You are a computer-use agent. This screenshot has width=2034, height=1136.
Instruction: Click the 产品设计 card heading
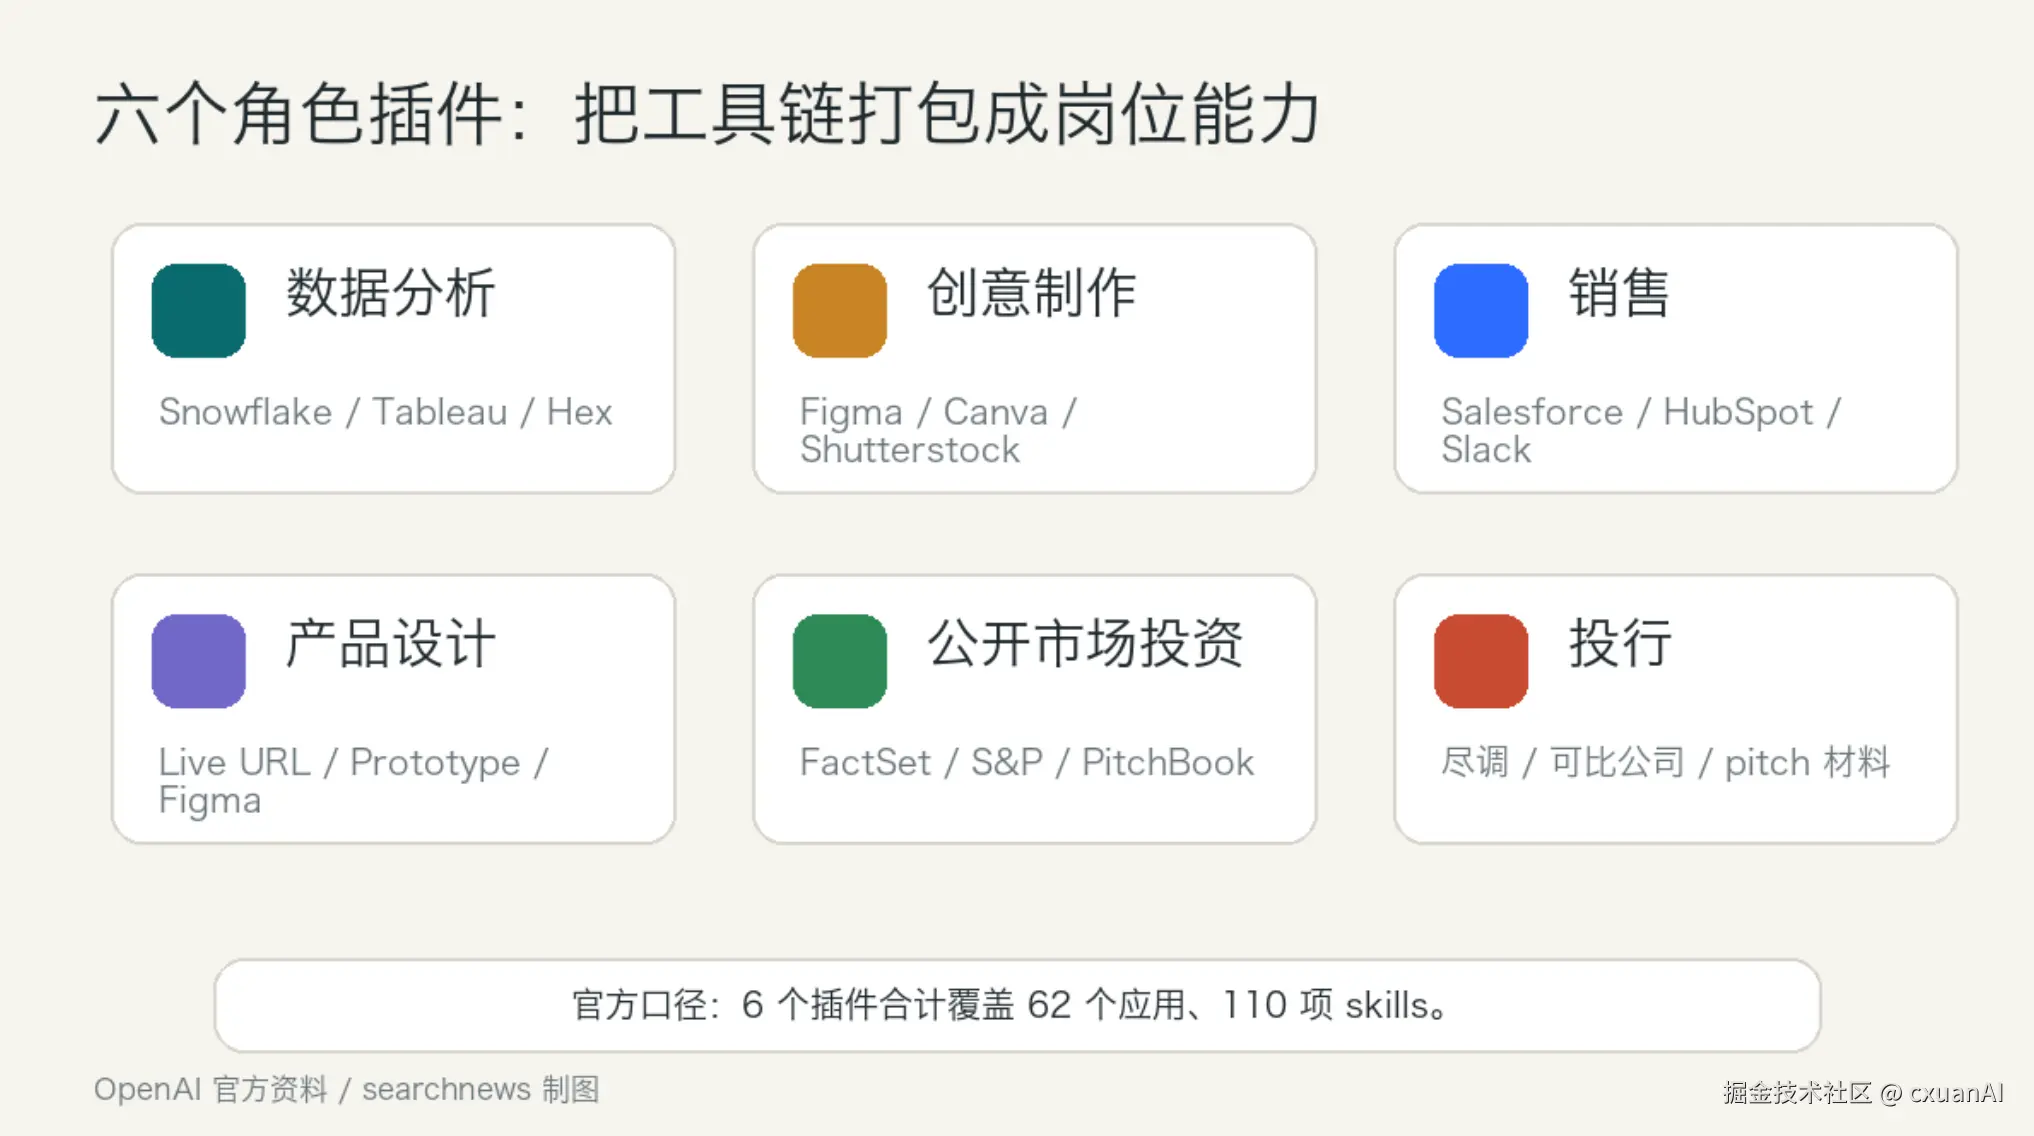click(390, 643)
